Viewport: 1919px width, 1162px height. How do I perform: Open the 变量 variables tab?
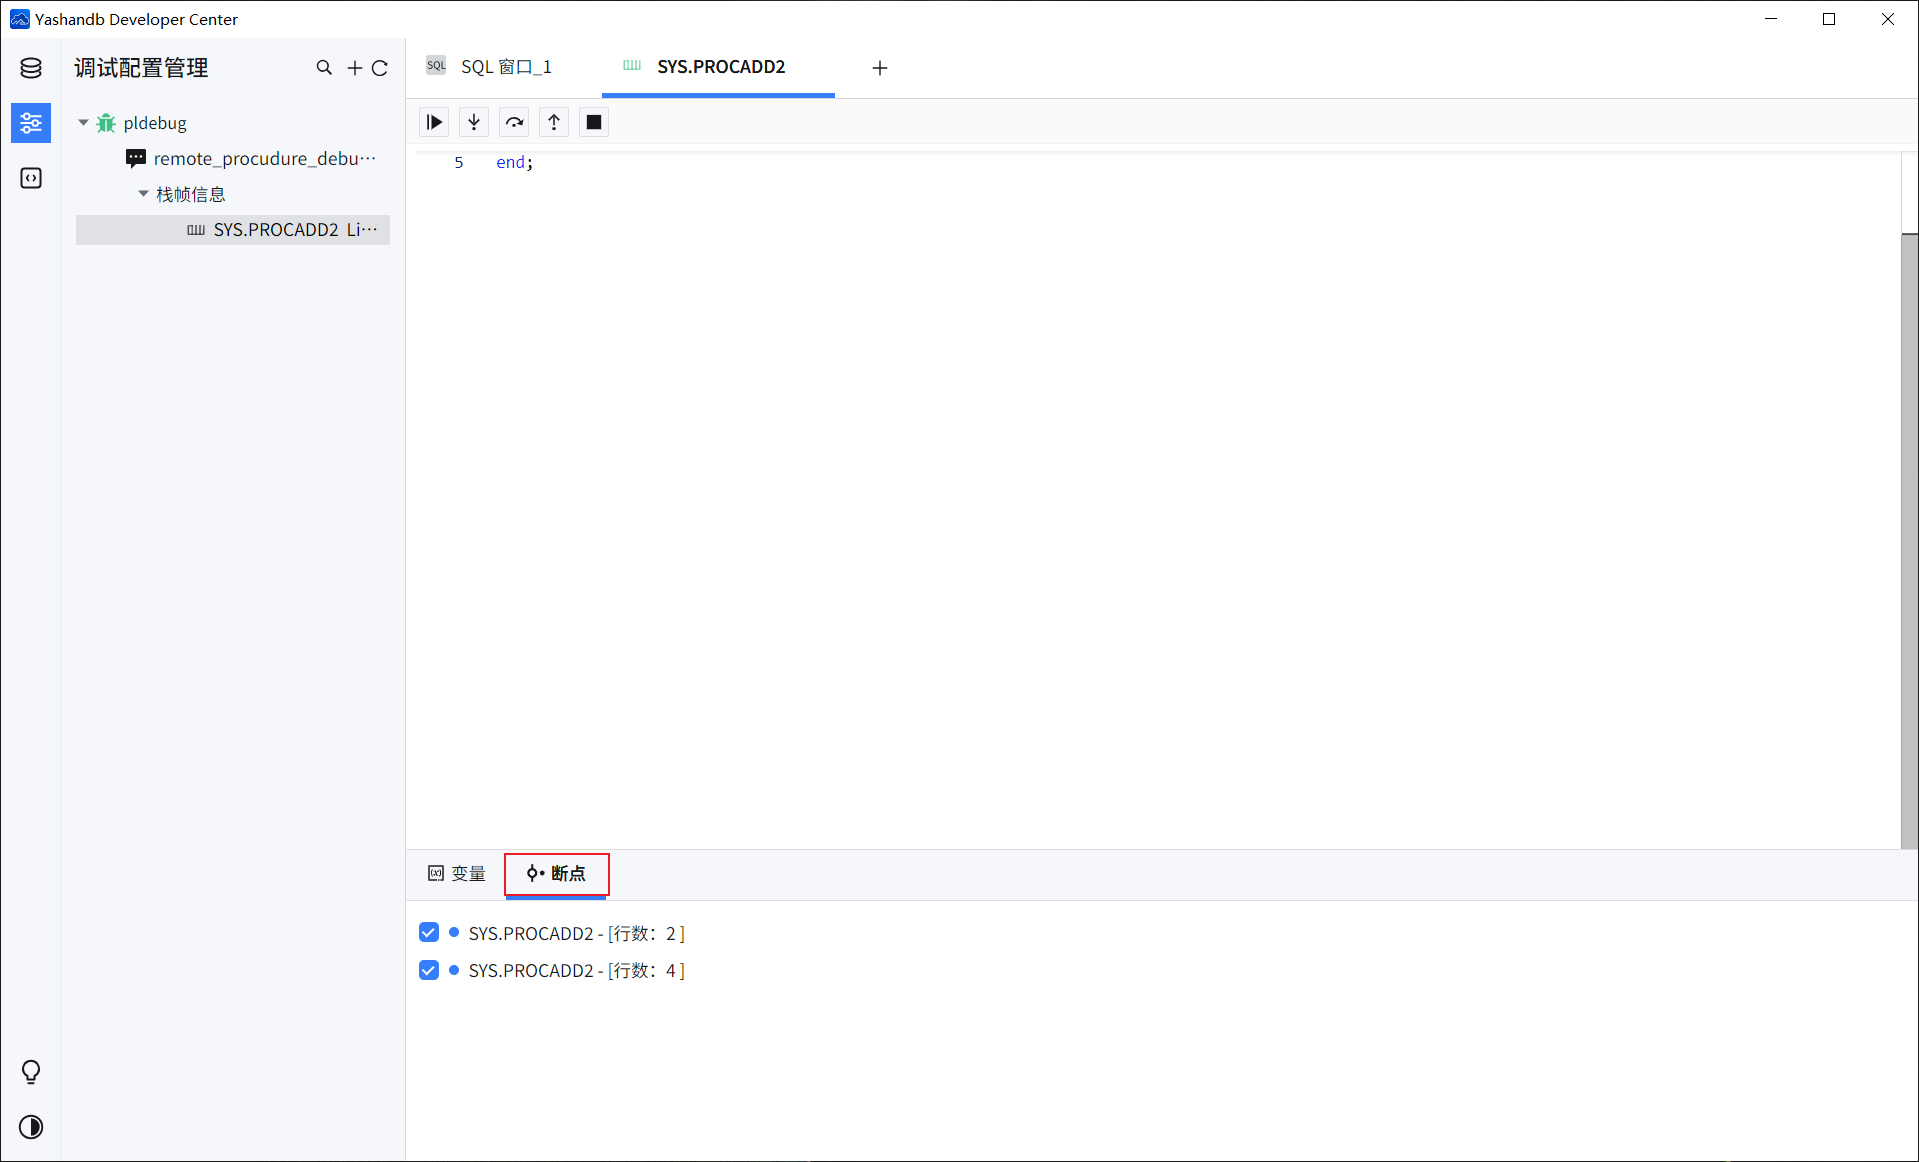(457, 873)
